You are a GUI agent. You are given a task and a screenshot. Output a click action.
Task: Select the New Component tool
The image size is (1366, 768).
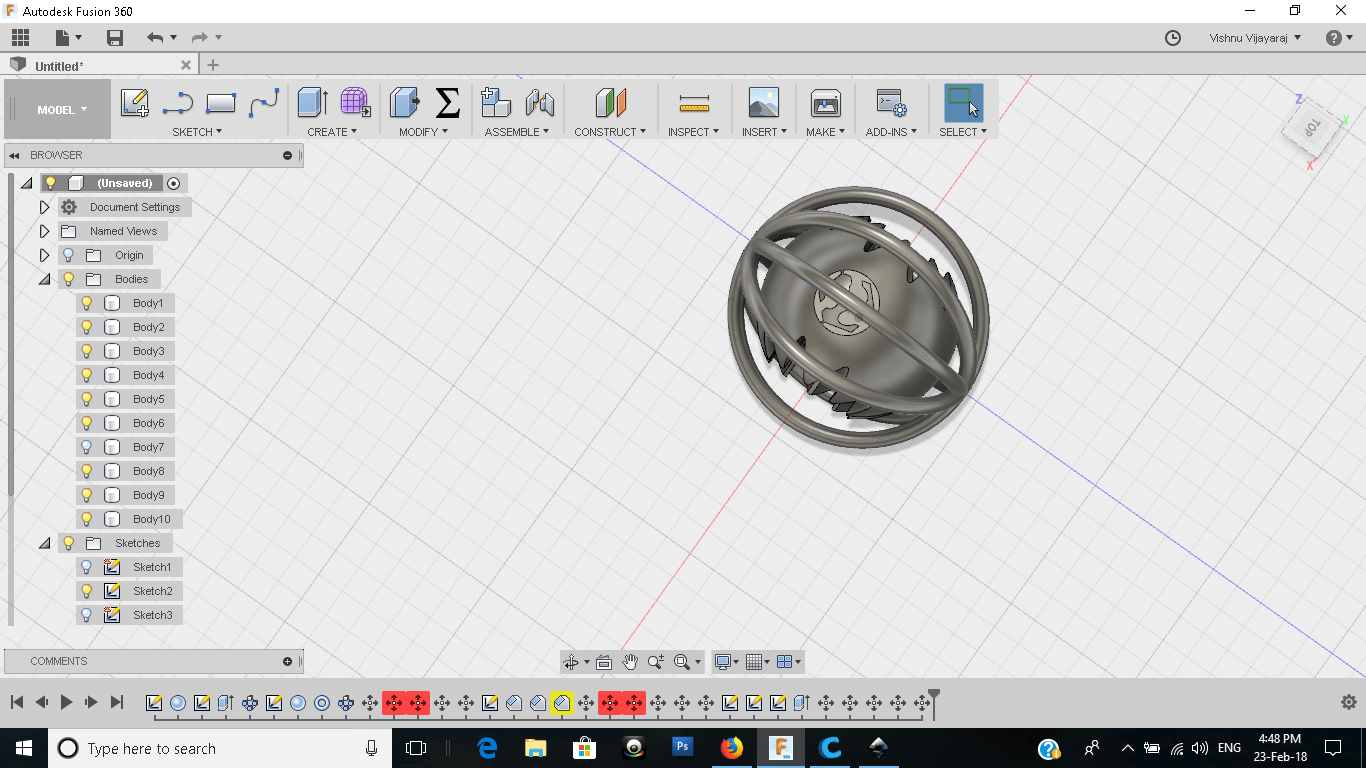click(x=496, y=102)
